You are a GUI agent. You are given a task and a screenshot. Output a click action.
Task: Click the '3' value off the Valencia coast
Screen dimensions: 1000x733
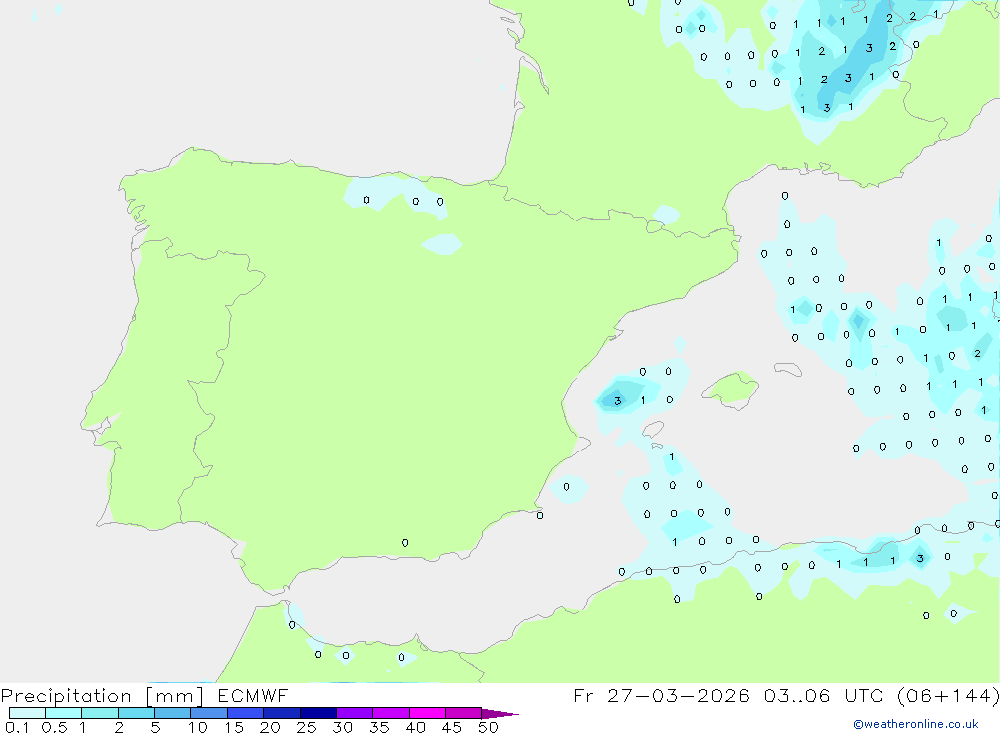point(617,401)
